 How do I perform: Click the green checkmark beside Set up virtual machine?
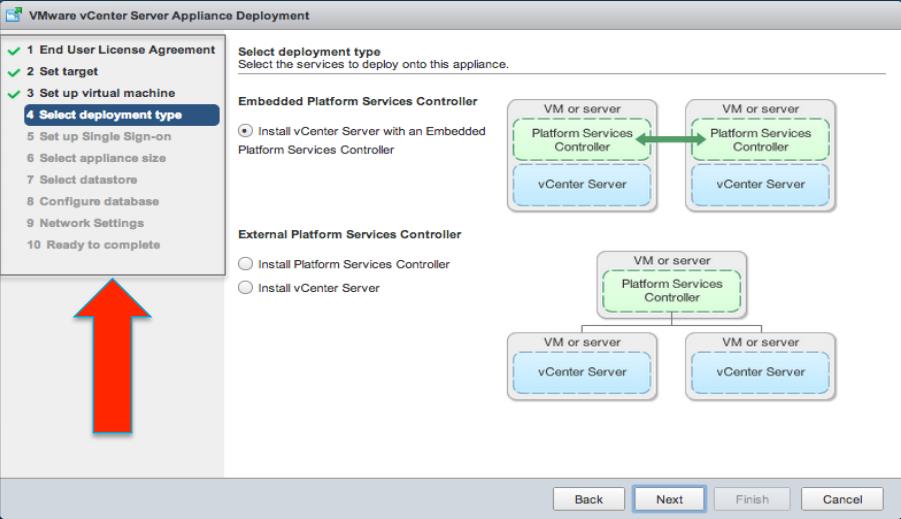[14, 94]
